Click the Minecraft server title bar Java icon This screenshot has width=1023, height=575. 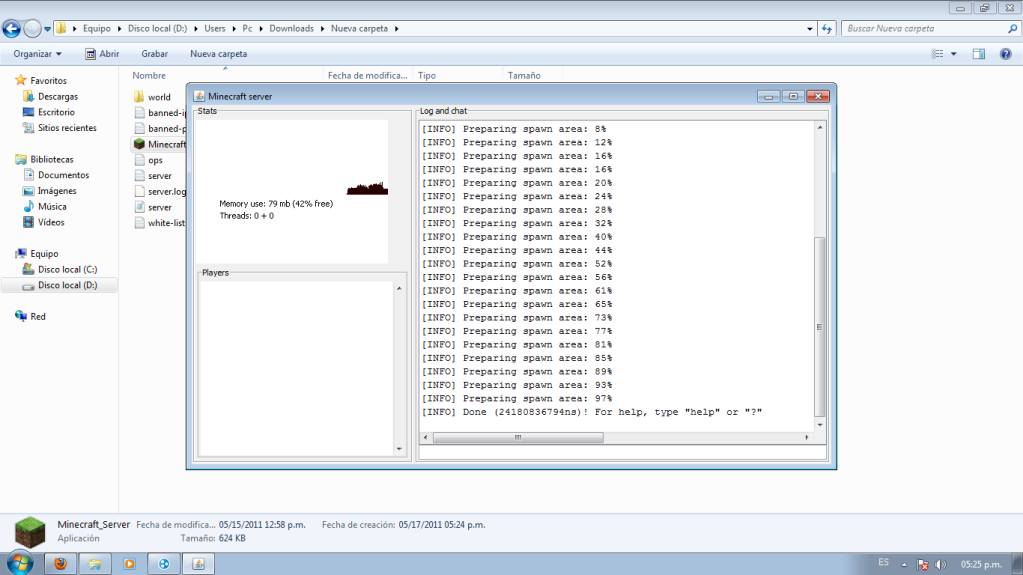click(x=199, y=96)
